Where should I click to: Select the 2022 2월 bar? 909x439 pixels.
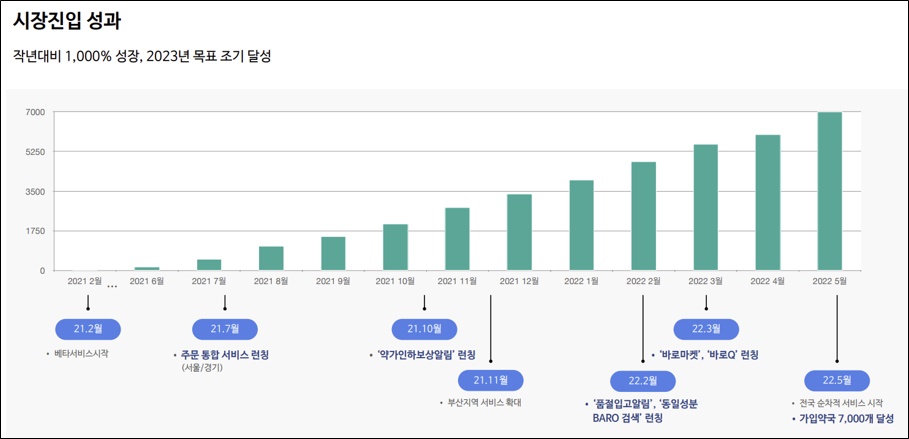click(643, 216)
